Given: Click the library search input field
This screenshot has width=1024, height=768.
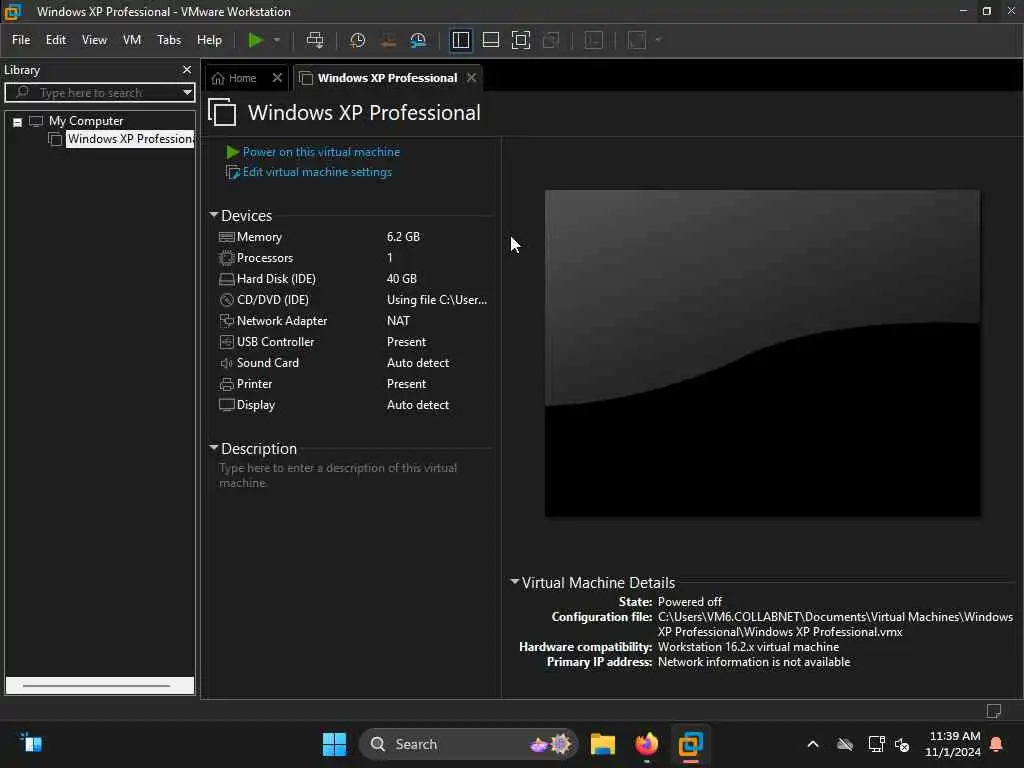Looking at the screenshot, I should point(97,92).
